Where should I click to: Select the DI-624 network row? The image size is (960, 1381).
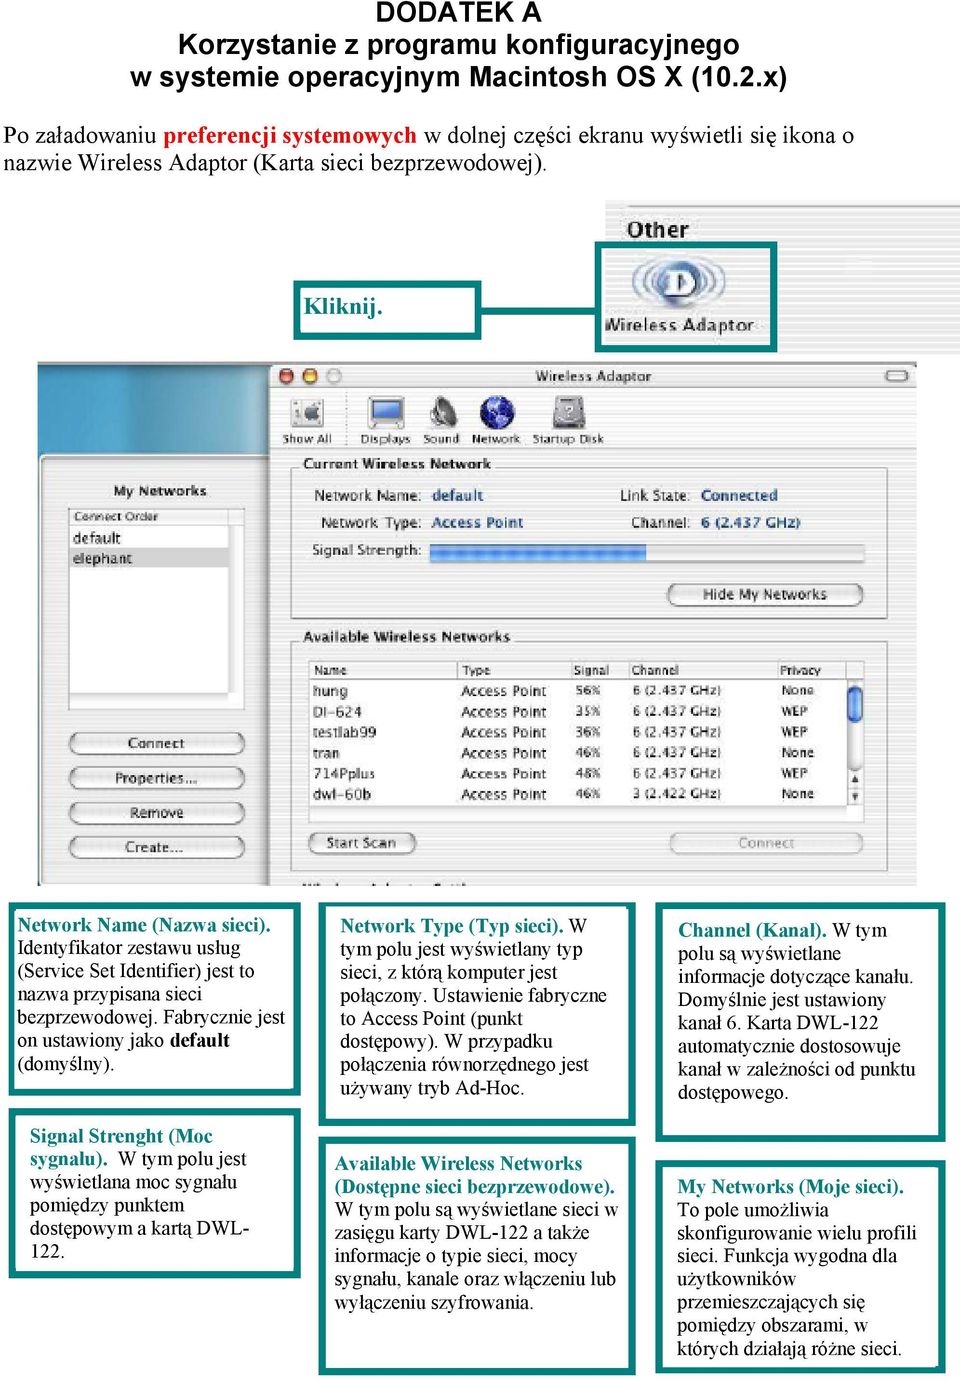click(578, 712)
